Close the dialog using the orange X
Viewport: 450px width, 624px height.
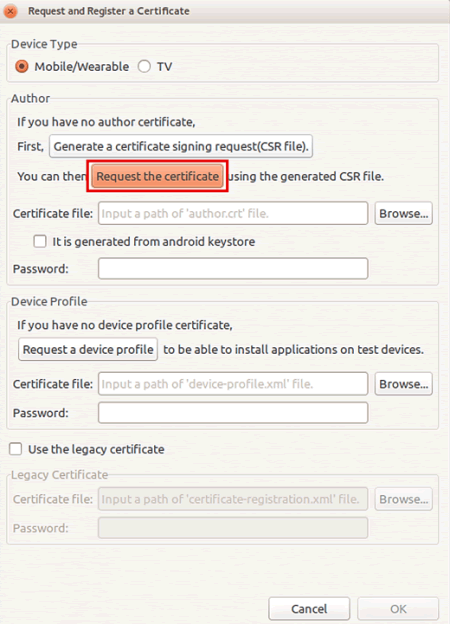tap(10, 11)
